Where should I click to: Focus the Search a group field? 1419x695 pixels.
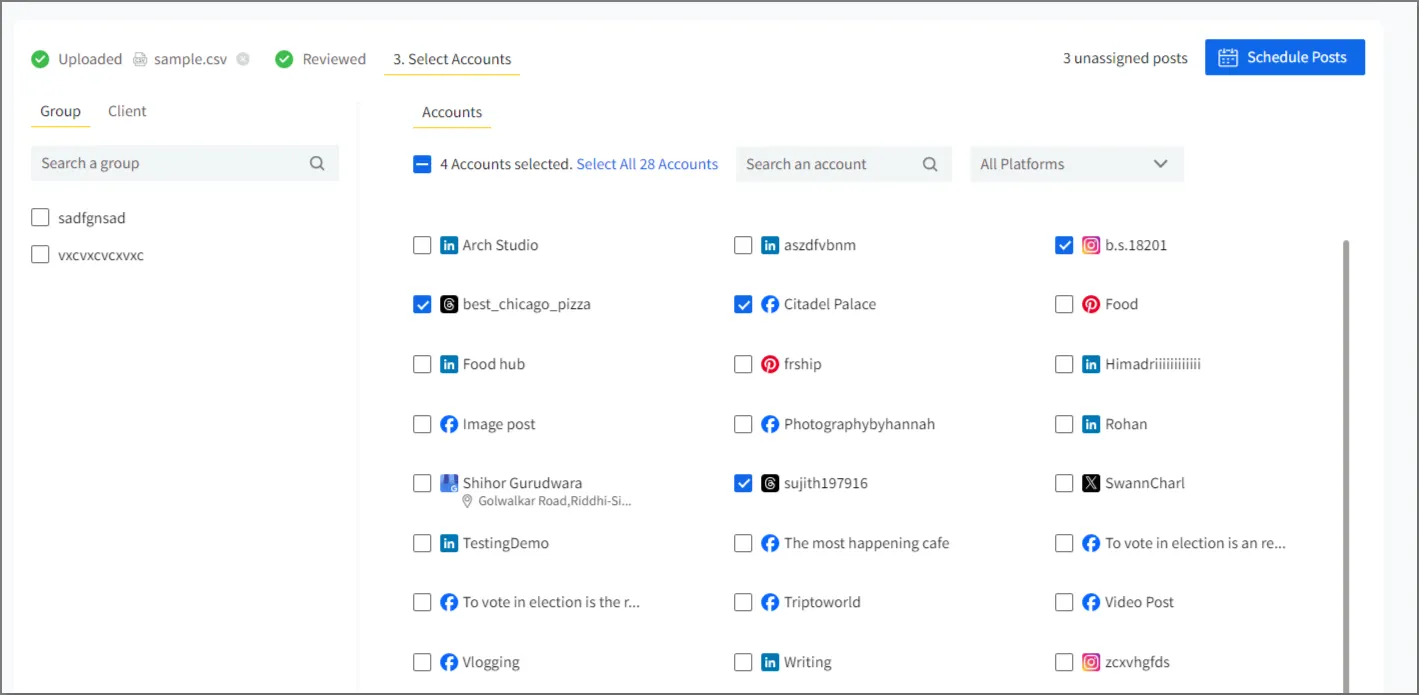(x=170, y=163)
